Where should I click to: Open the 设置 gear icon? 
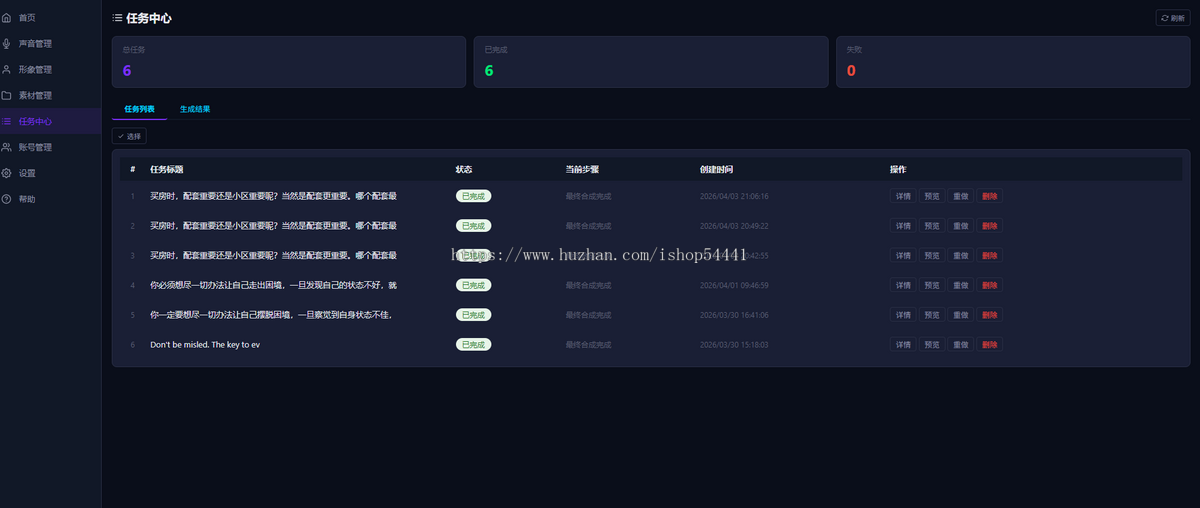click(x=7, y=173)
